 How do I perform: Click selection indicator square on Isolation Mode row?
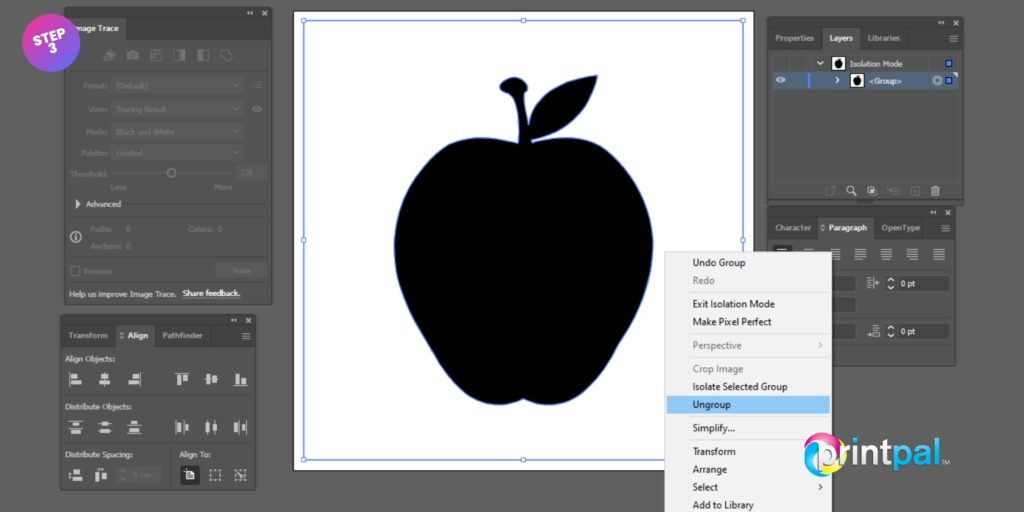click(949, 63)
